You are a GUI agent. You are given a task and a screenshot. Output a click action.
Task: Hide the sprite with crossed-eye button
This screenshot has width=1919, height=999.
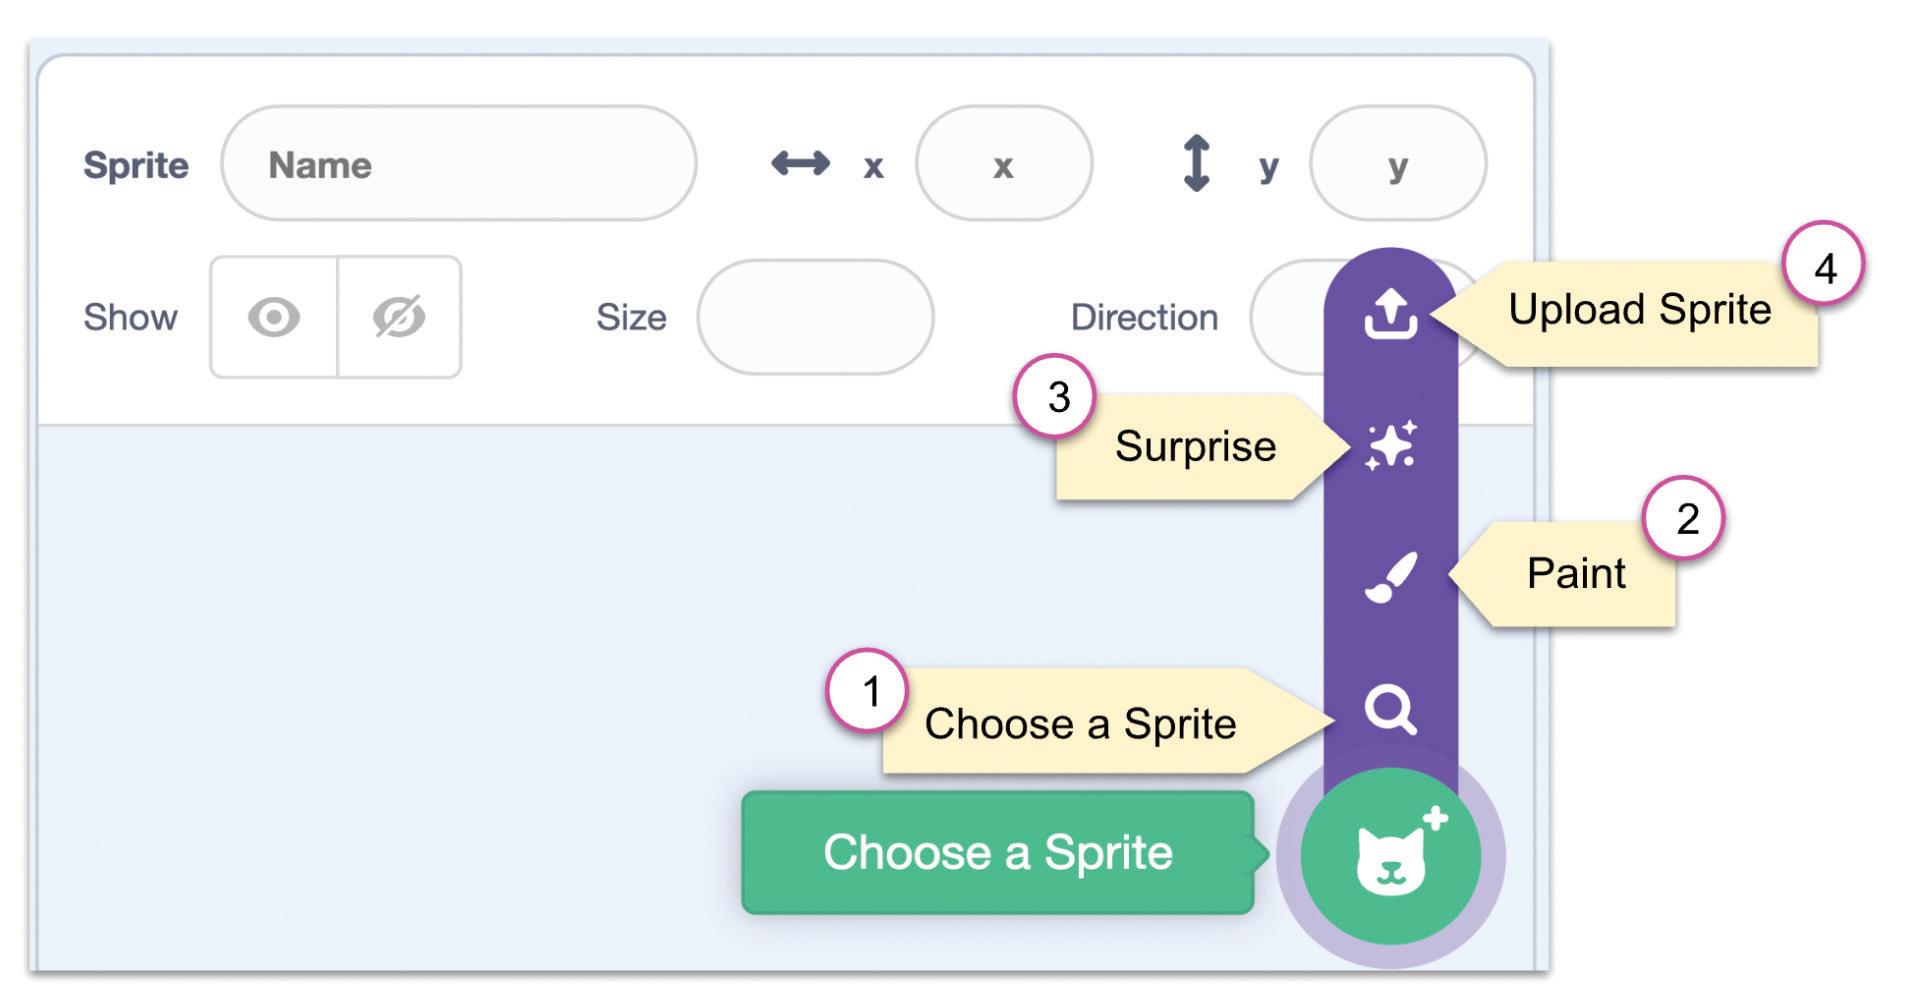399,317
